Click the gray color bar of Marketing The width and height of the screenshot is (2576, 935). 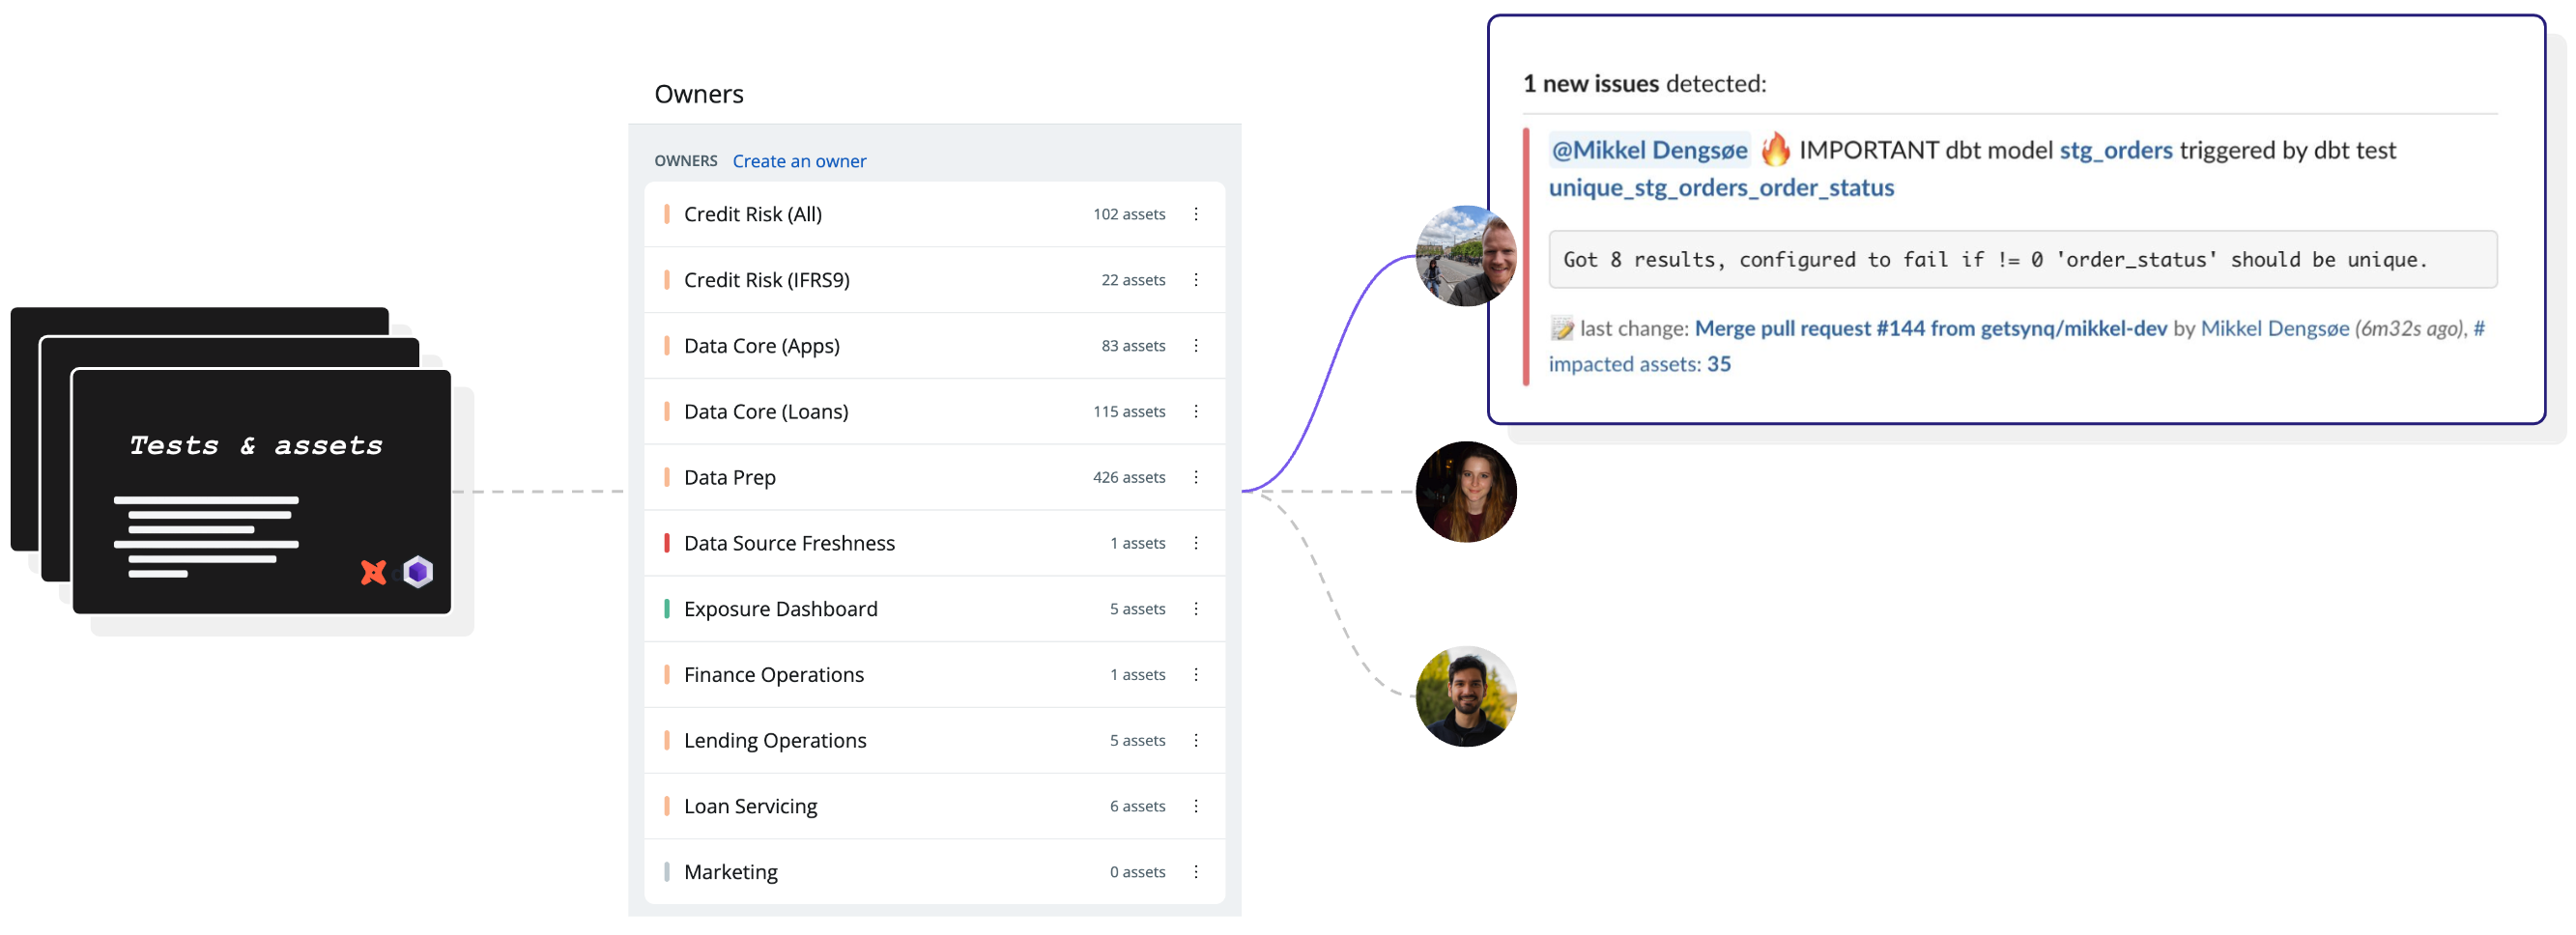click(667, 872)
